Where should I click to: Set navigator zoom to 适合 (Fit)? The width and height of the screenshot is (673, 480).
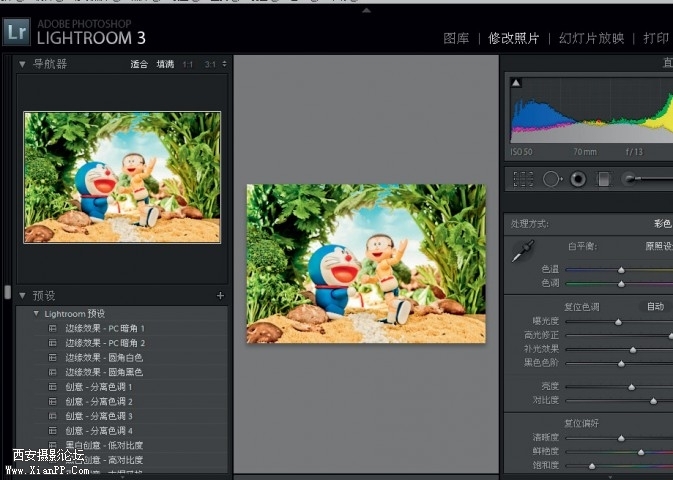pos(138,64)
